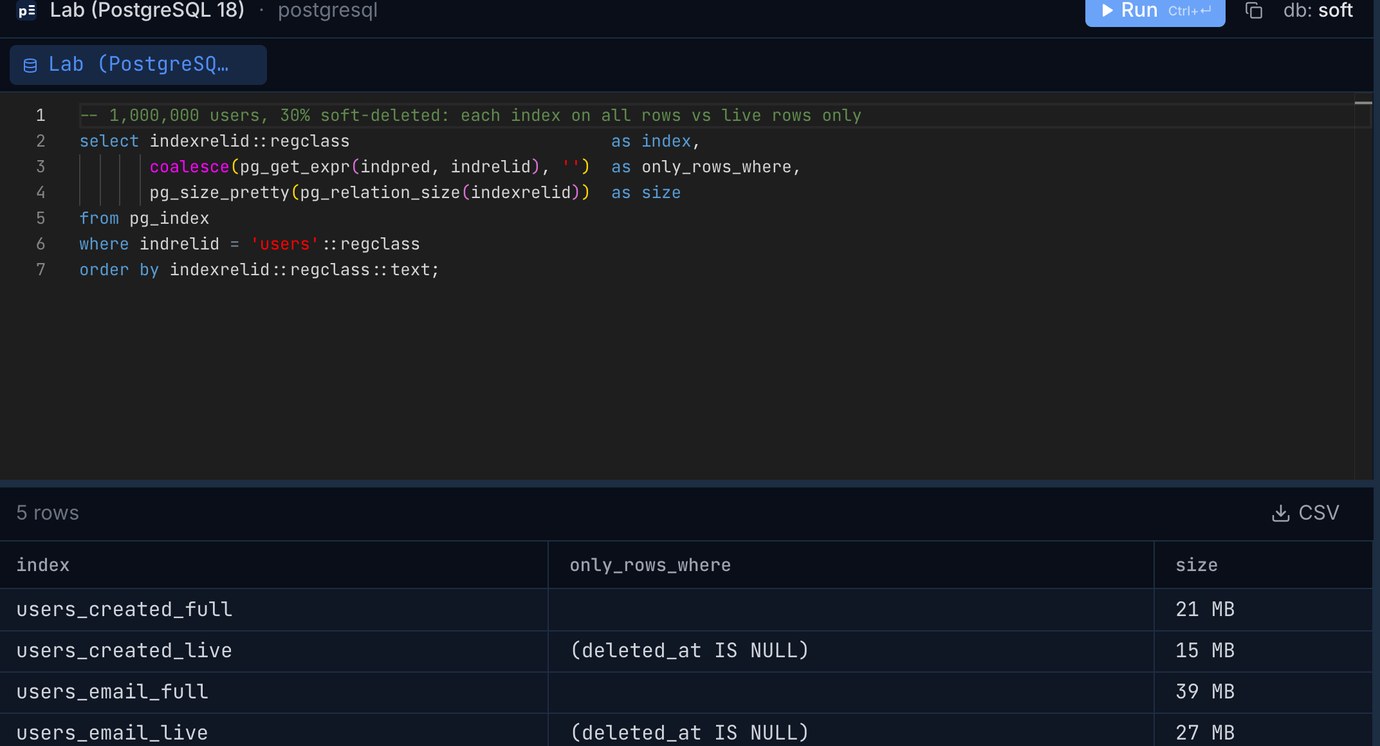Click 'order by' on line 7
The image size is (1380, 746).
(x=119, y=270)
